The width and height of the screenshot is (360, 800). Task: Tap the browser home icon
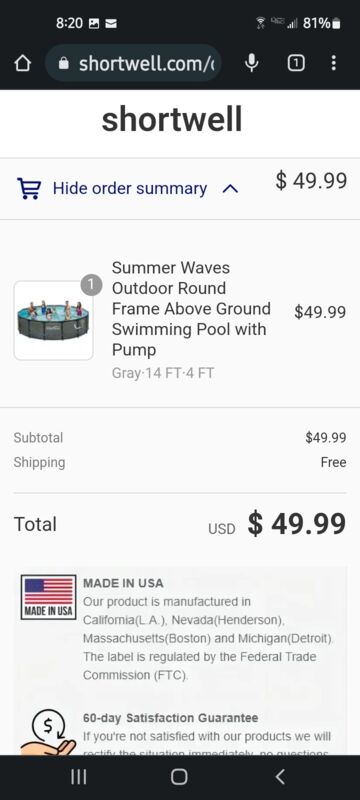pyautogui.click(x=22, y=63)
